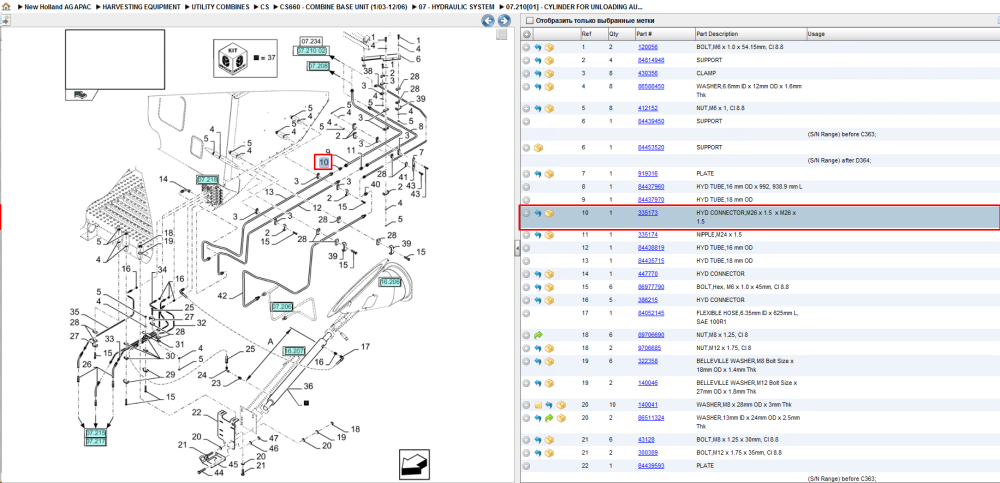Open part number link 120058

point(647,47)
